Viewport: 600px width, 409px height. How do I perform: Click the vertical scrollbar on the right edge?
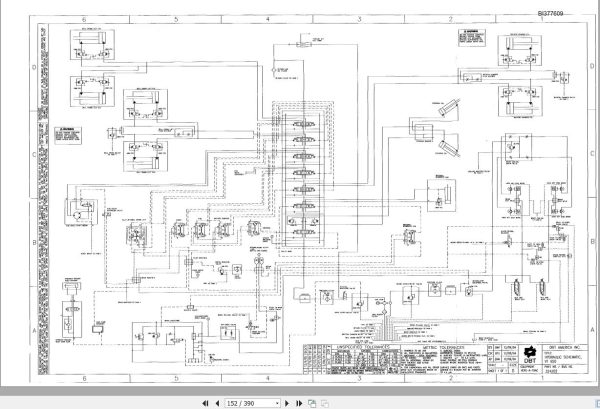(x=598, y=199)
